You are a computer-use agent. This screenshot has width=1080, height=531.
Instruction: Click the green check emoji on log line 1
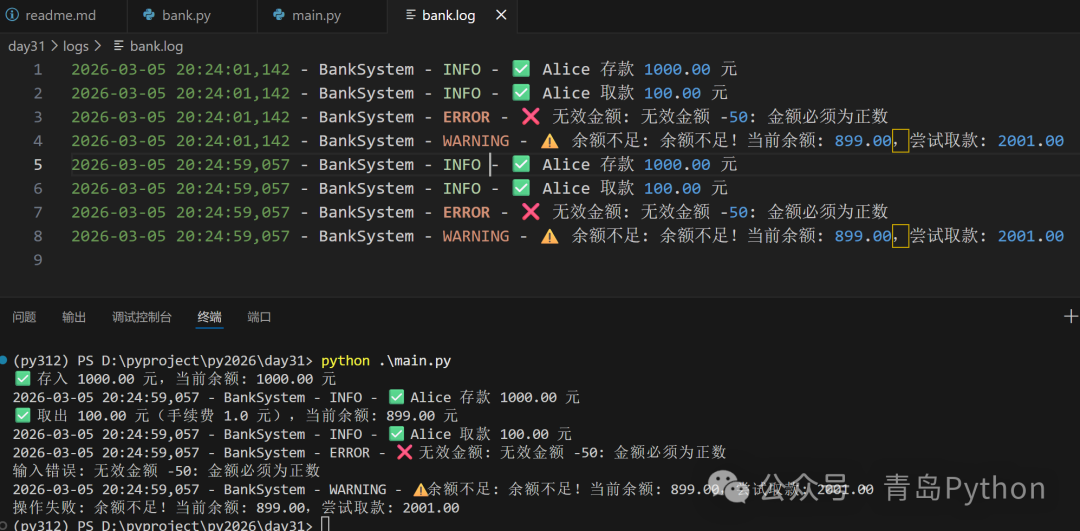tap(521, 69)
